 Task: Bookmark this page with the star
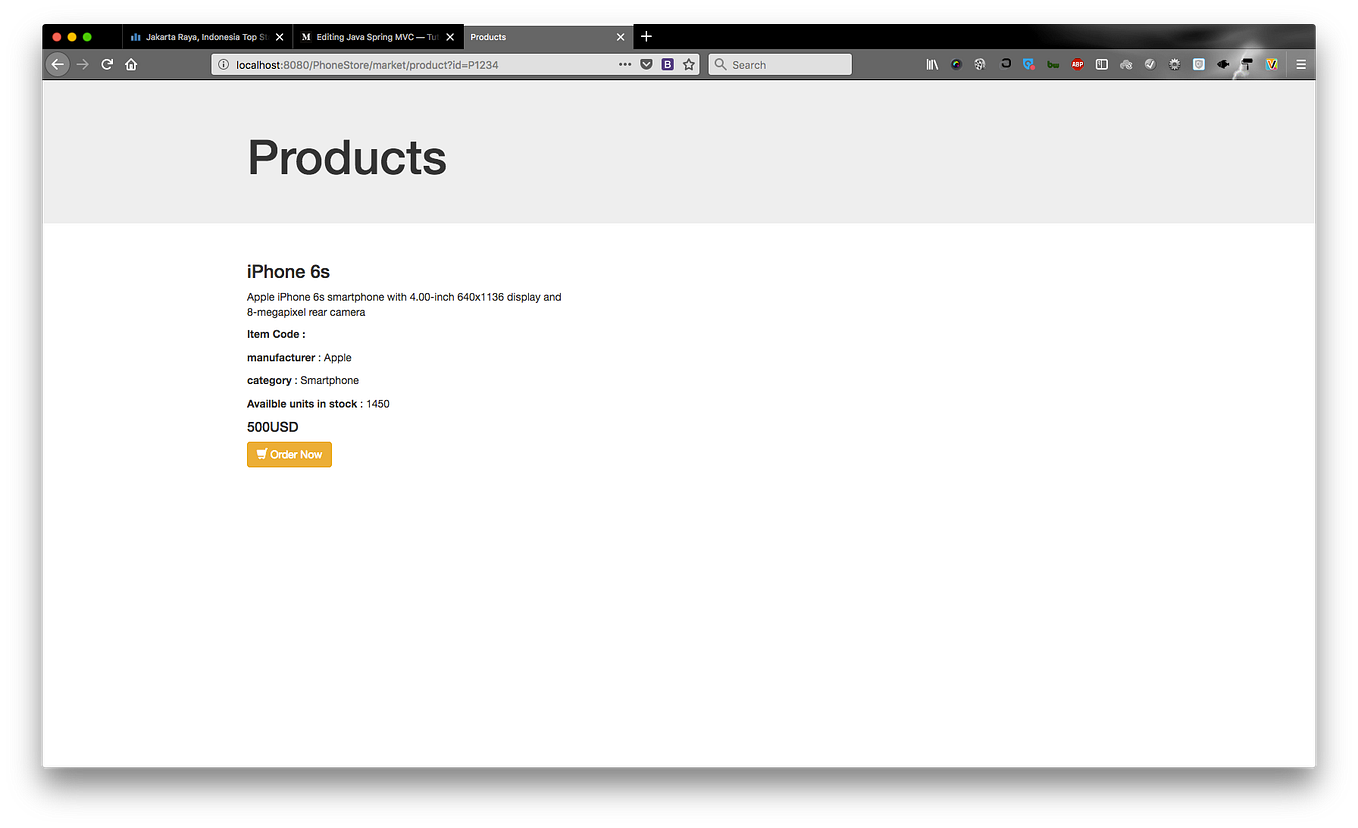pyautogui.click(x=689, y=64)
